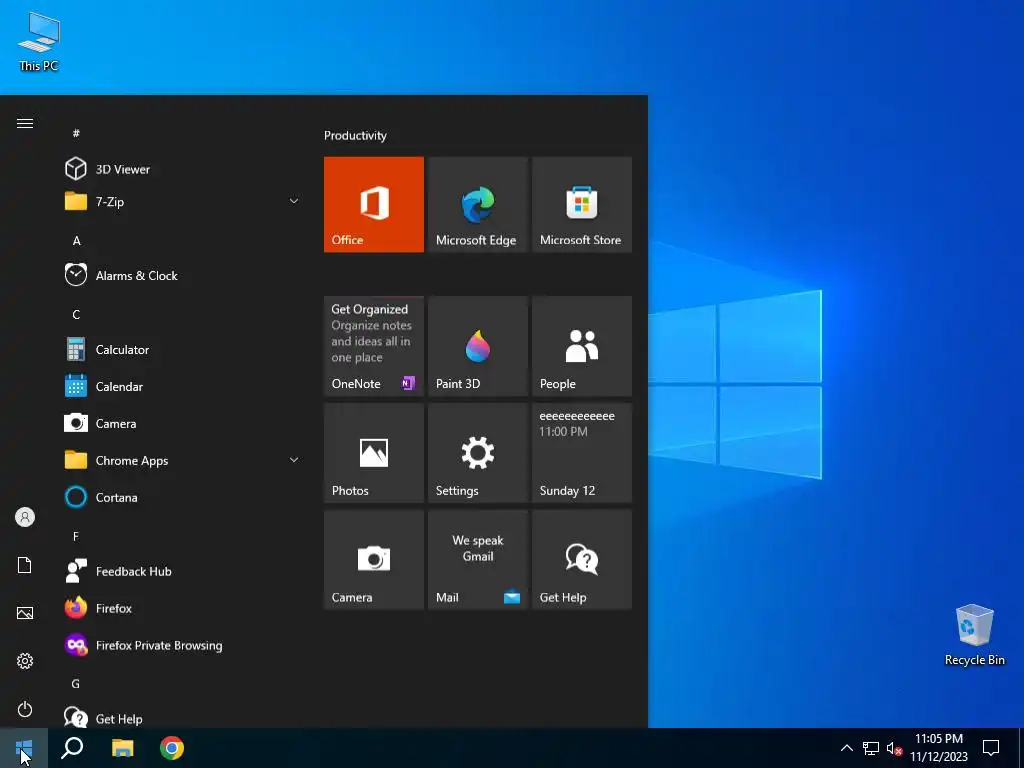Select the This PC desktop icon

[x=39, y=42]
